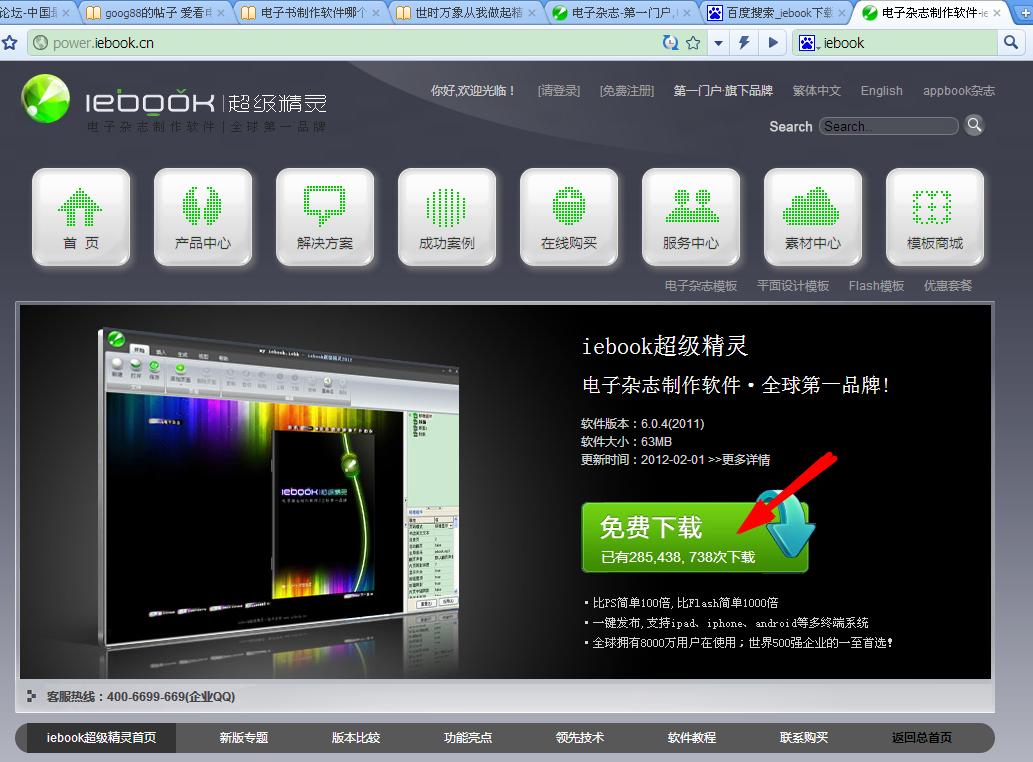Open the 首页 home nav icon
The height and width of the screenshot is (762, 1033).
pos(81,217)
